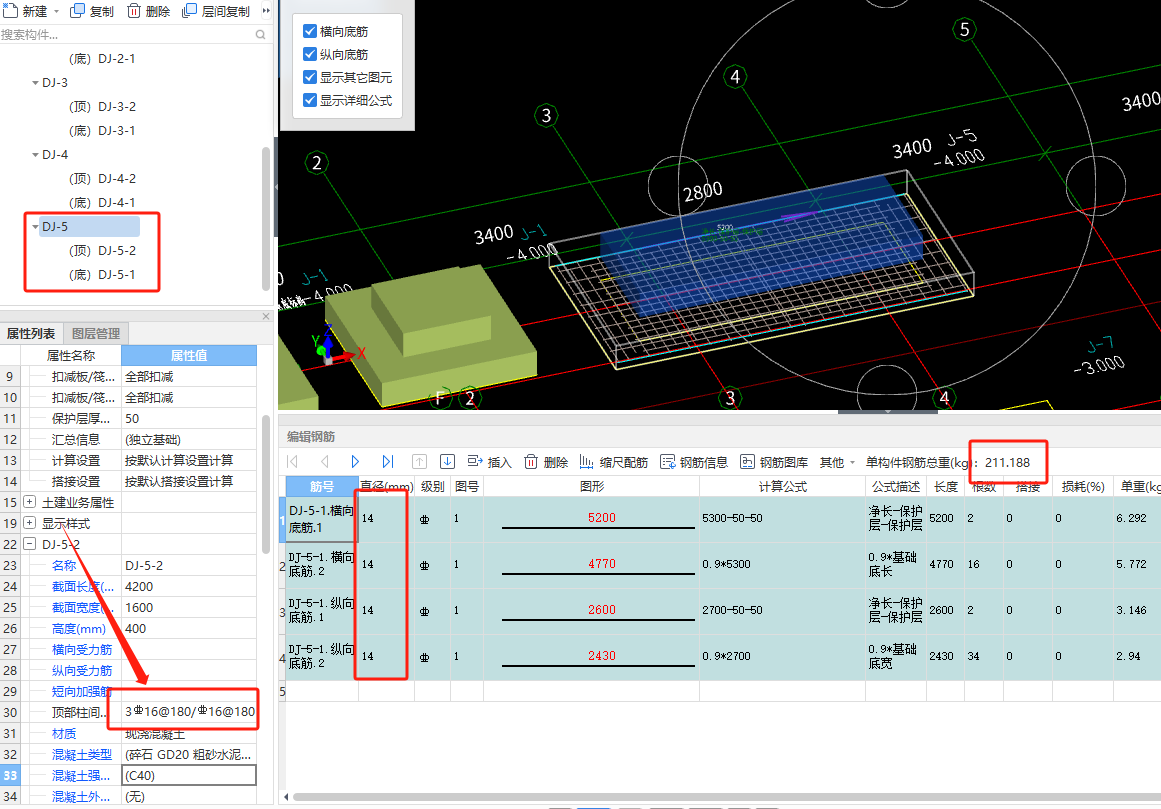This screenshot has width=1161, height=809.
Task: Toggle 横向底筋 checkbox
Action: pos(310,31)
